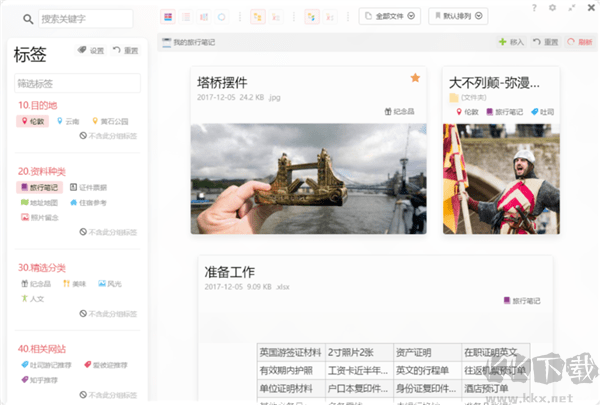Open the 默认排列 sort dropdown

(457, 17)
